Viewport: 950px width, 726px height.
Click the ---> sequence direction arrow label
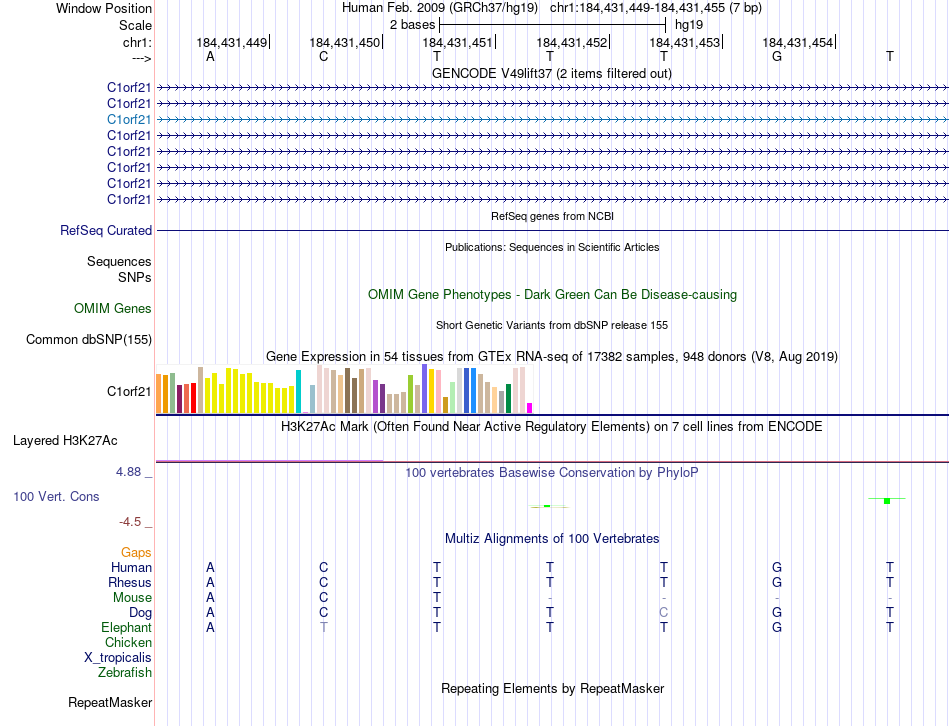(142, 58)
